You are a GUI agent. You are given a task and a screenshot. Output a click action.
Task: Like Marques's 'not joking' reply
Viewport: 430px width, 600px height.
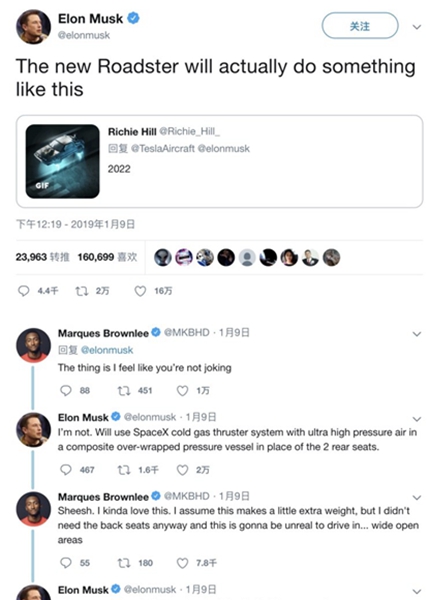[x=182, y=390]
